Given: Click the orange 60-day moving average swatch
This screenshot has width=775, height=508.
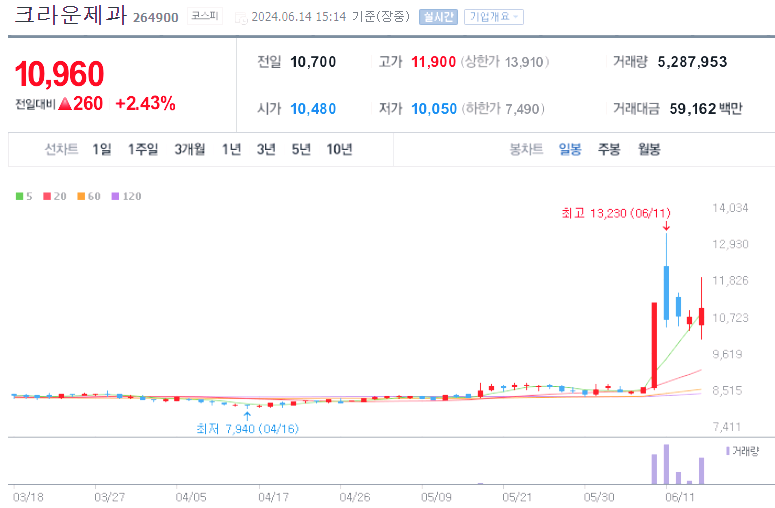Looking at the screenshot, I should [x=81, y=196].
